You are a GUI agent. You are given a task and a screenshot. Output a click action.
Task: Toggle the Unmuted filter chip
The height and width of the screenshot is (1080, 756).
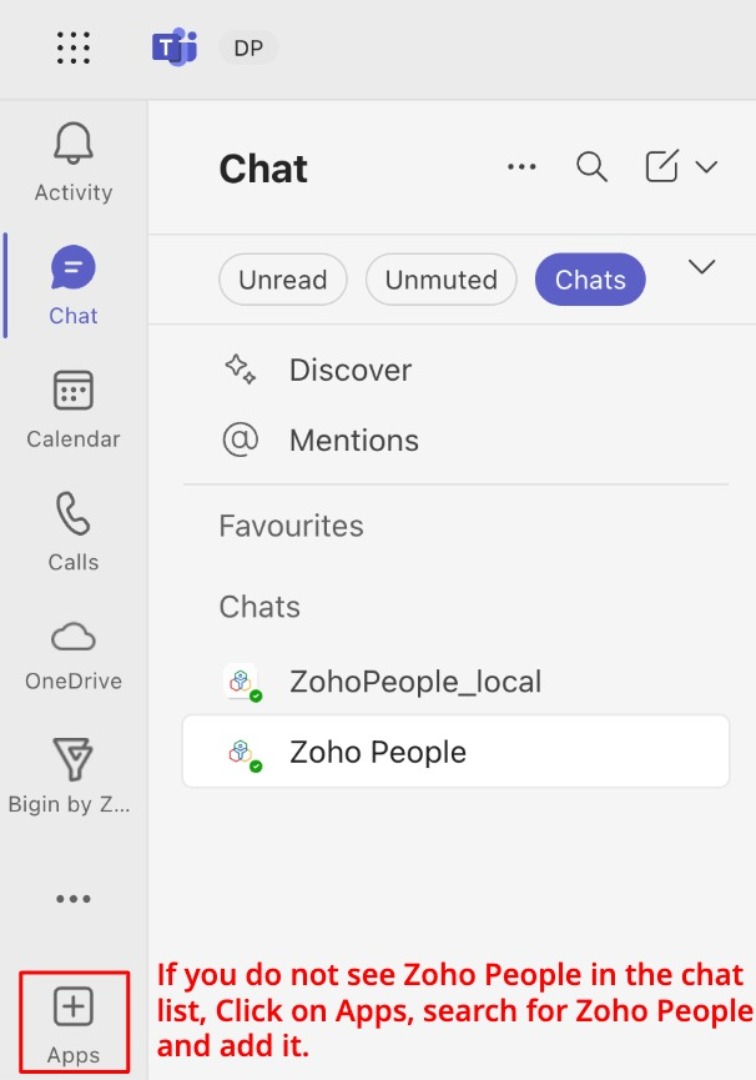click(x=441, y=279)
